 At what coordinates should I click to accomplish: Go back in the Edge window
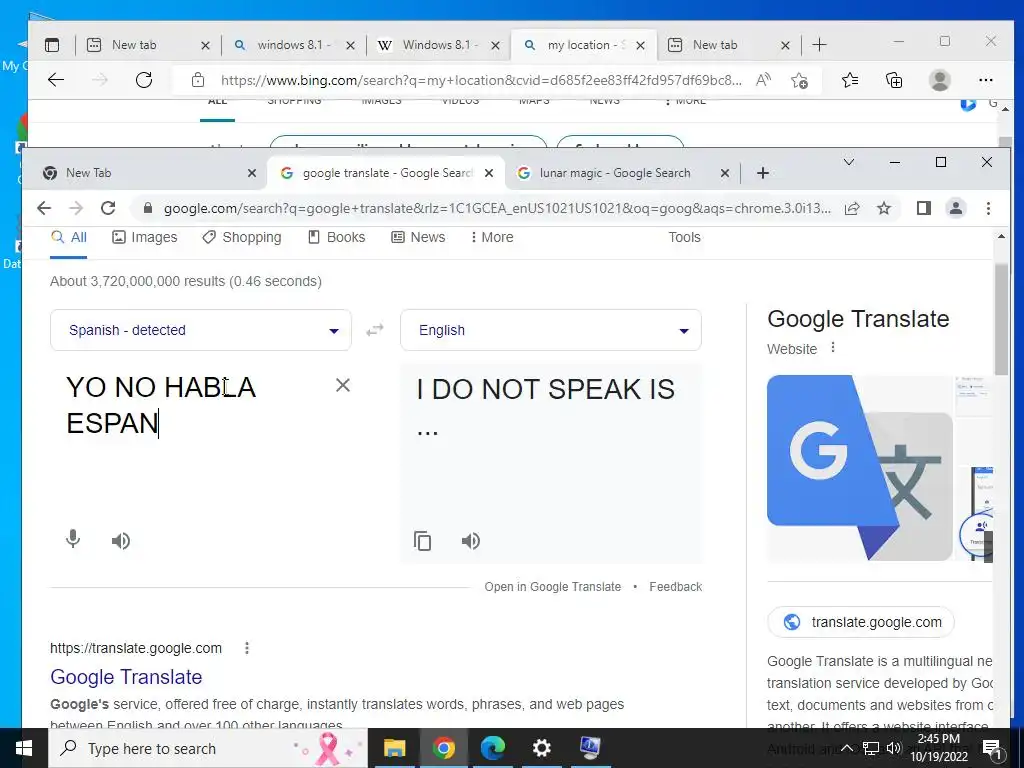(56, 80)
